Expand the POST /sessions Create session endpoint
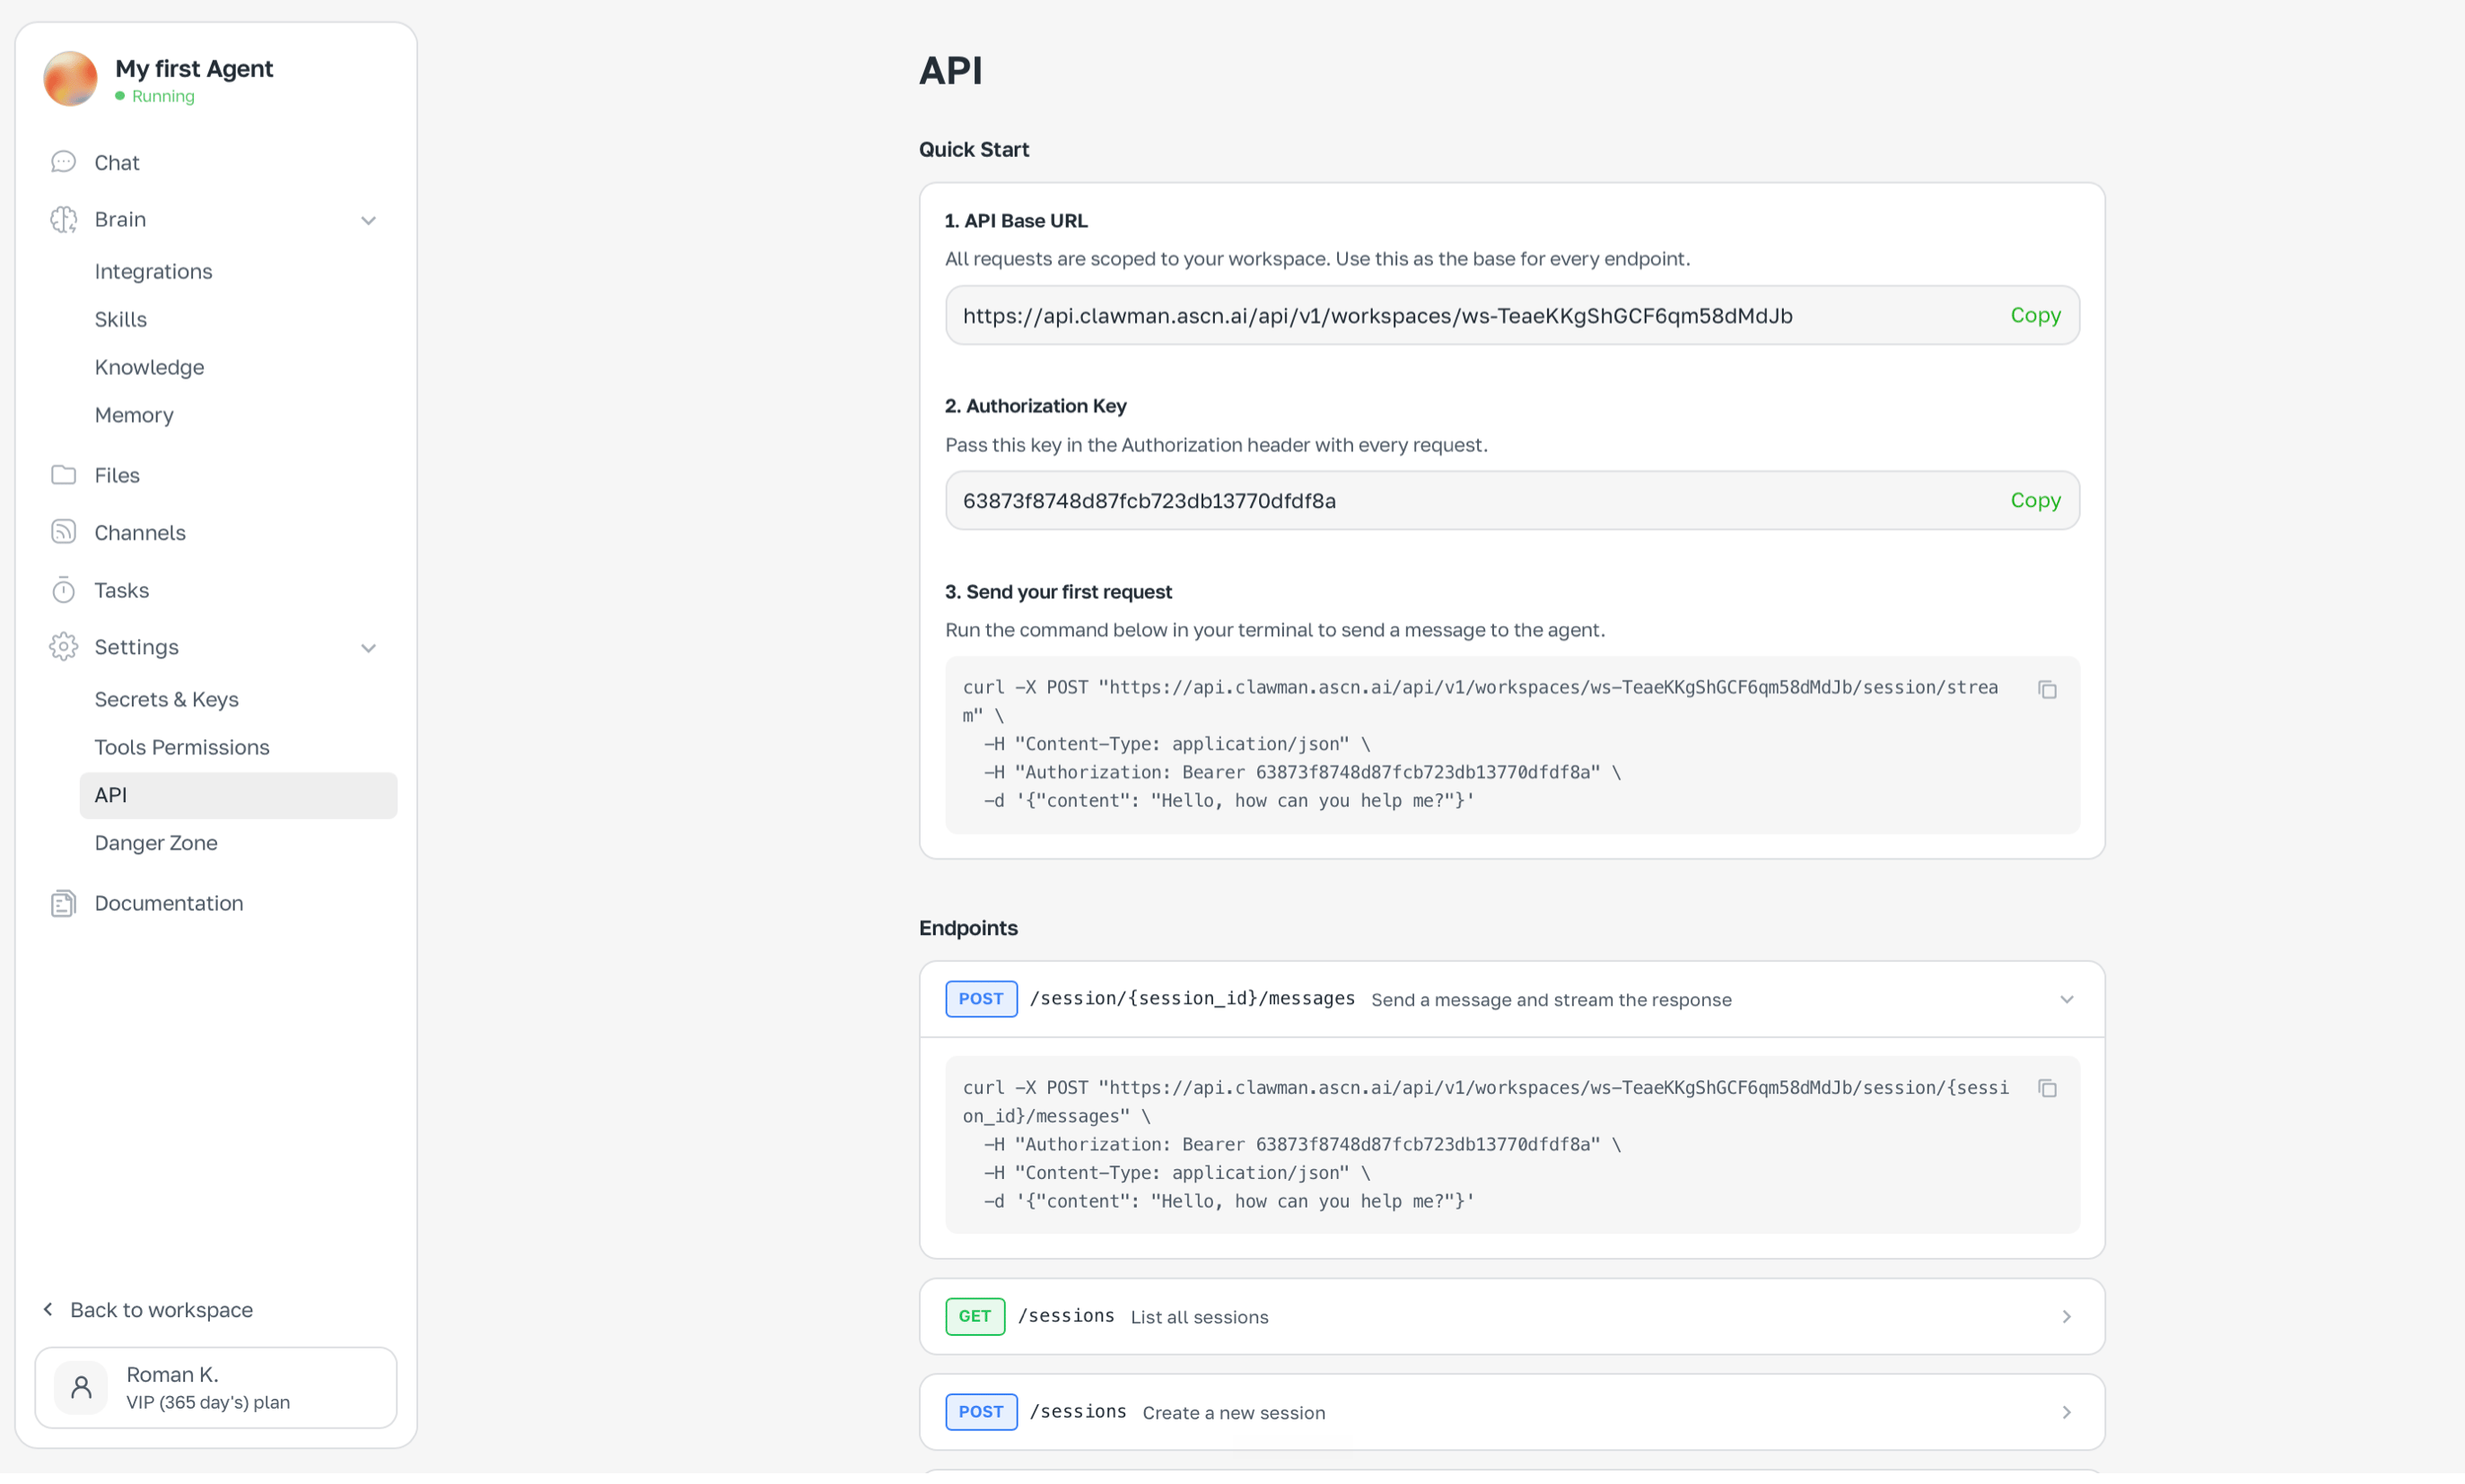 [2066, 1413]
